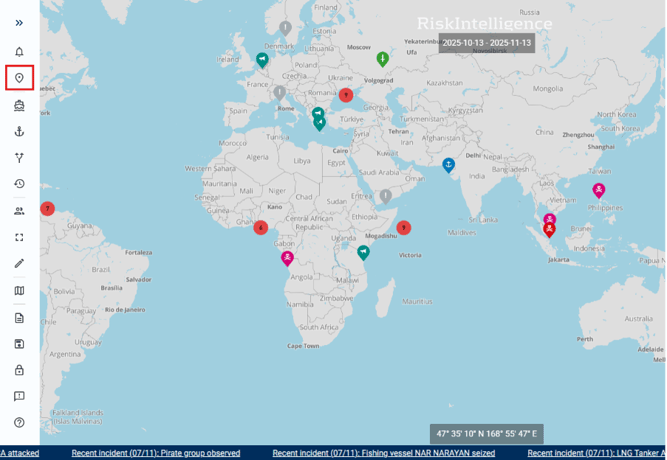The width and height of the screenshot is (667, 460).
Task: Click gray alert marker above Rome
Action: (x=279, y=92)
